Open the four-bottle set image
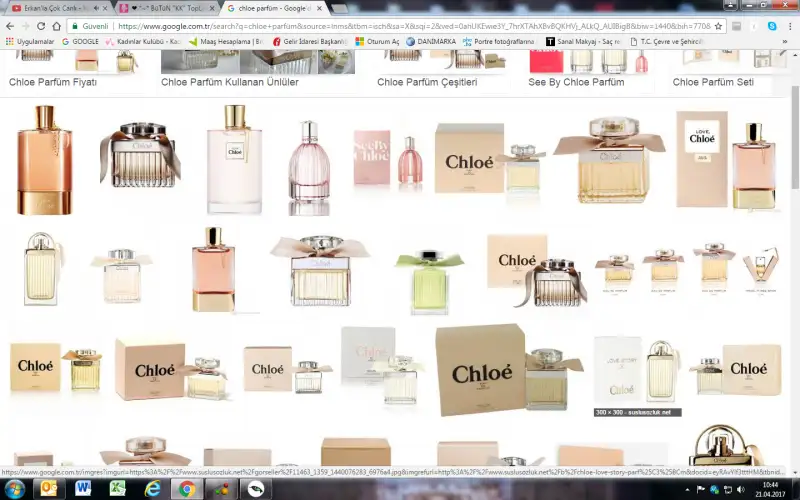Image resolution: width=800 pixels, height=500 pixels. point(687,269)
